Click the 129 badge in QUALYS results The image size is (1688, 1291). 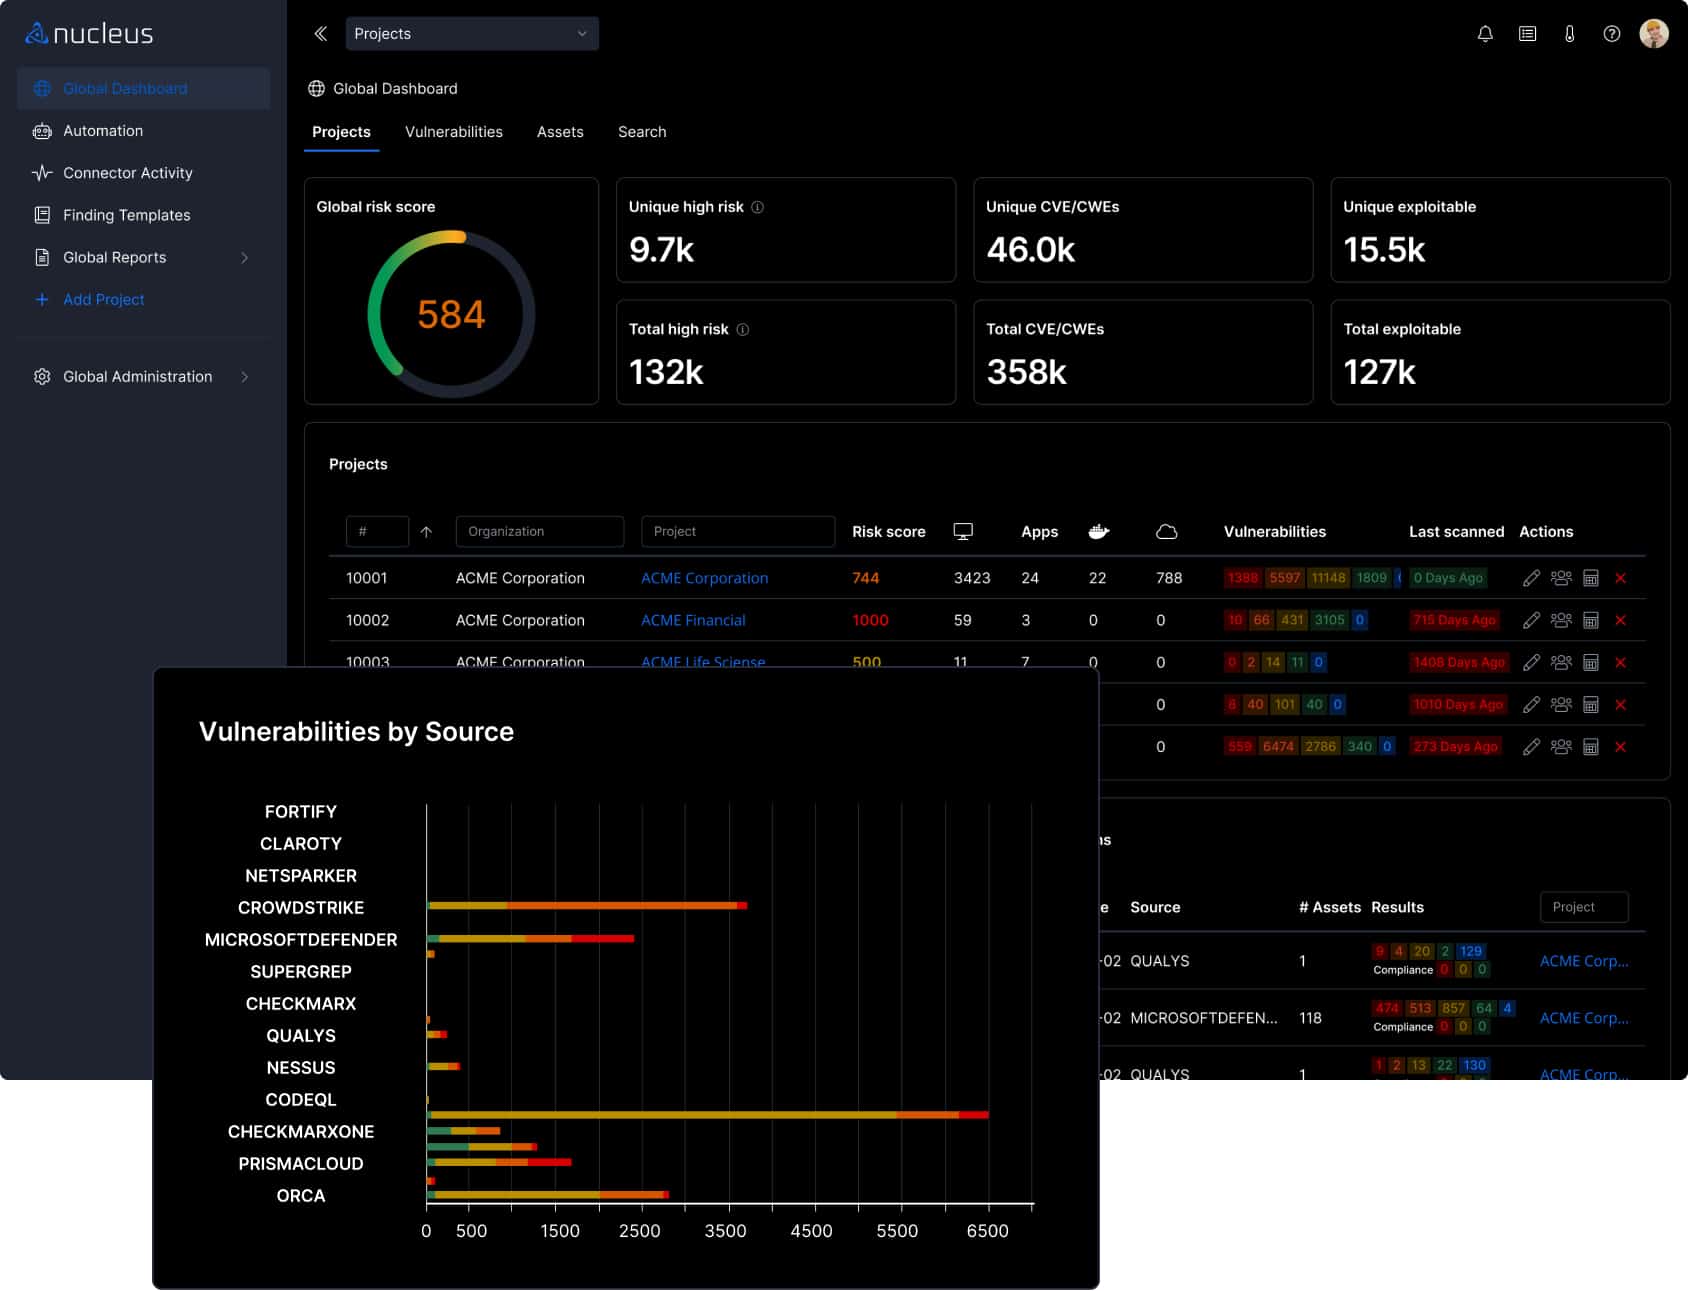point(1470,951)
